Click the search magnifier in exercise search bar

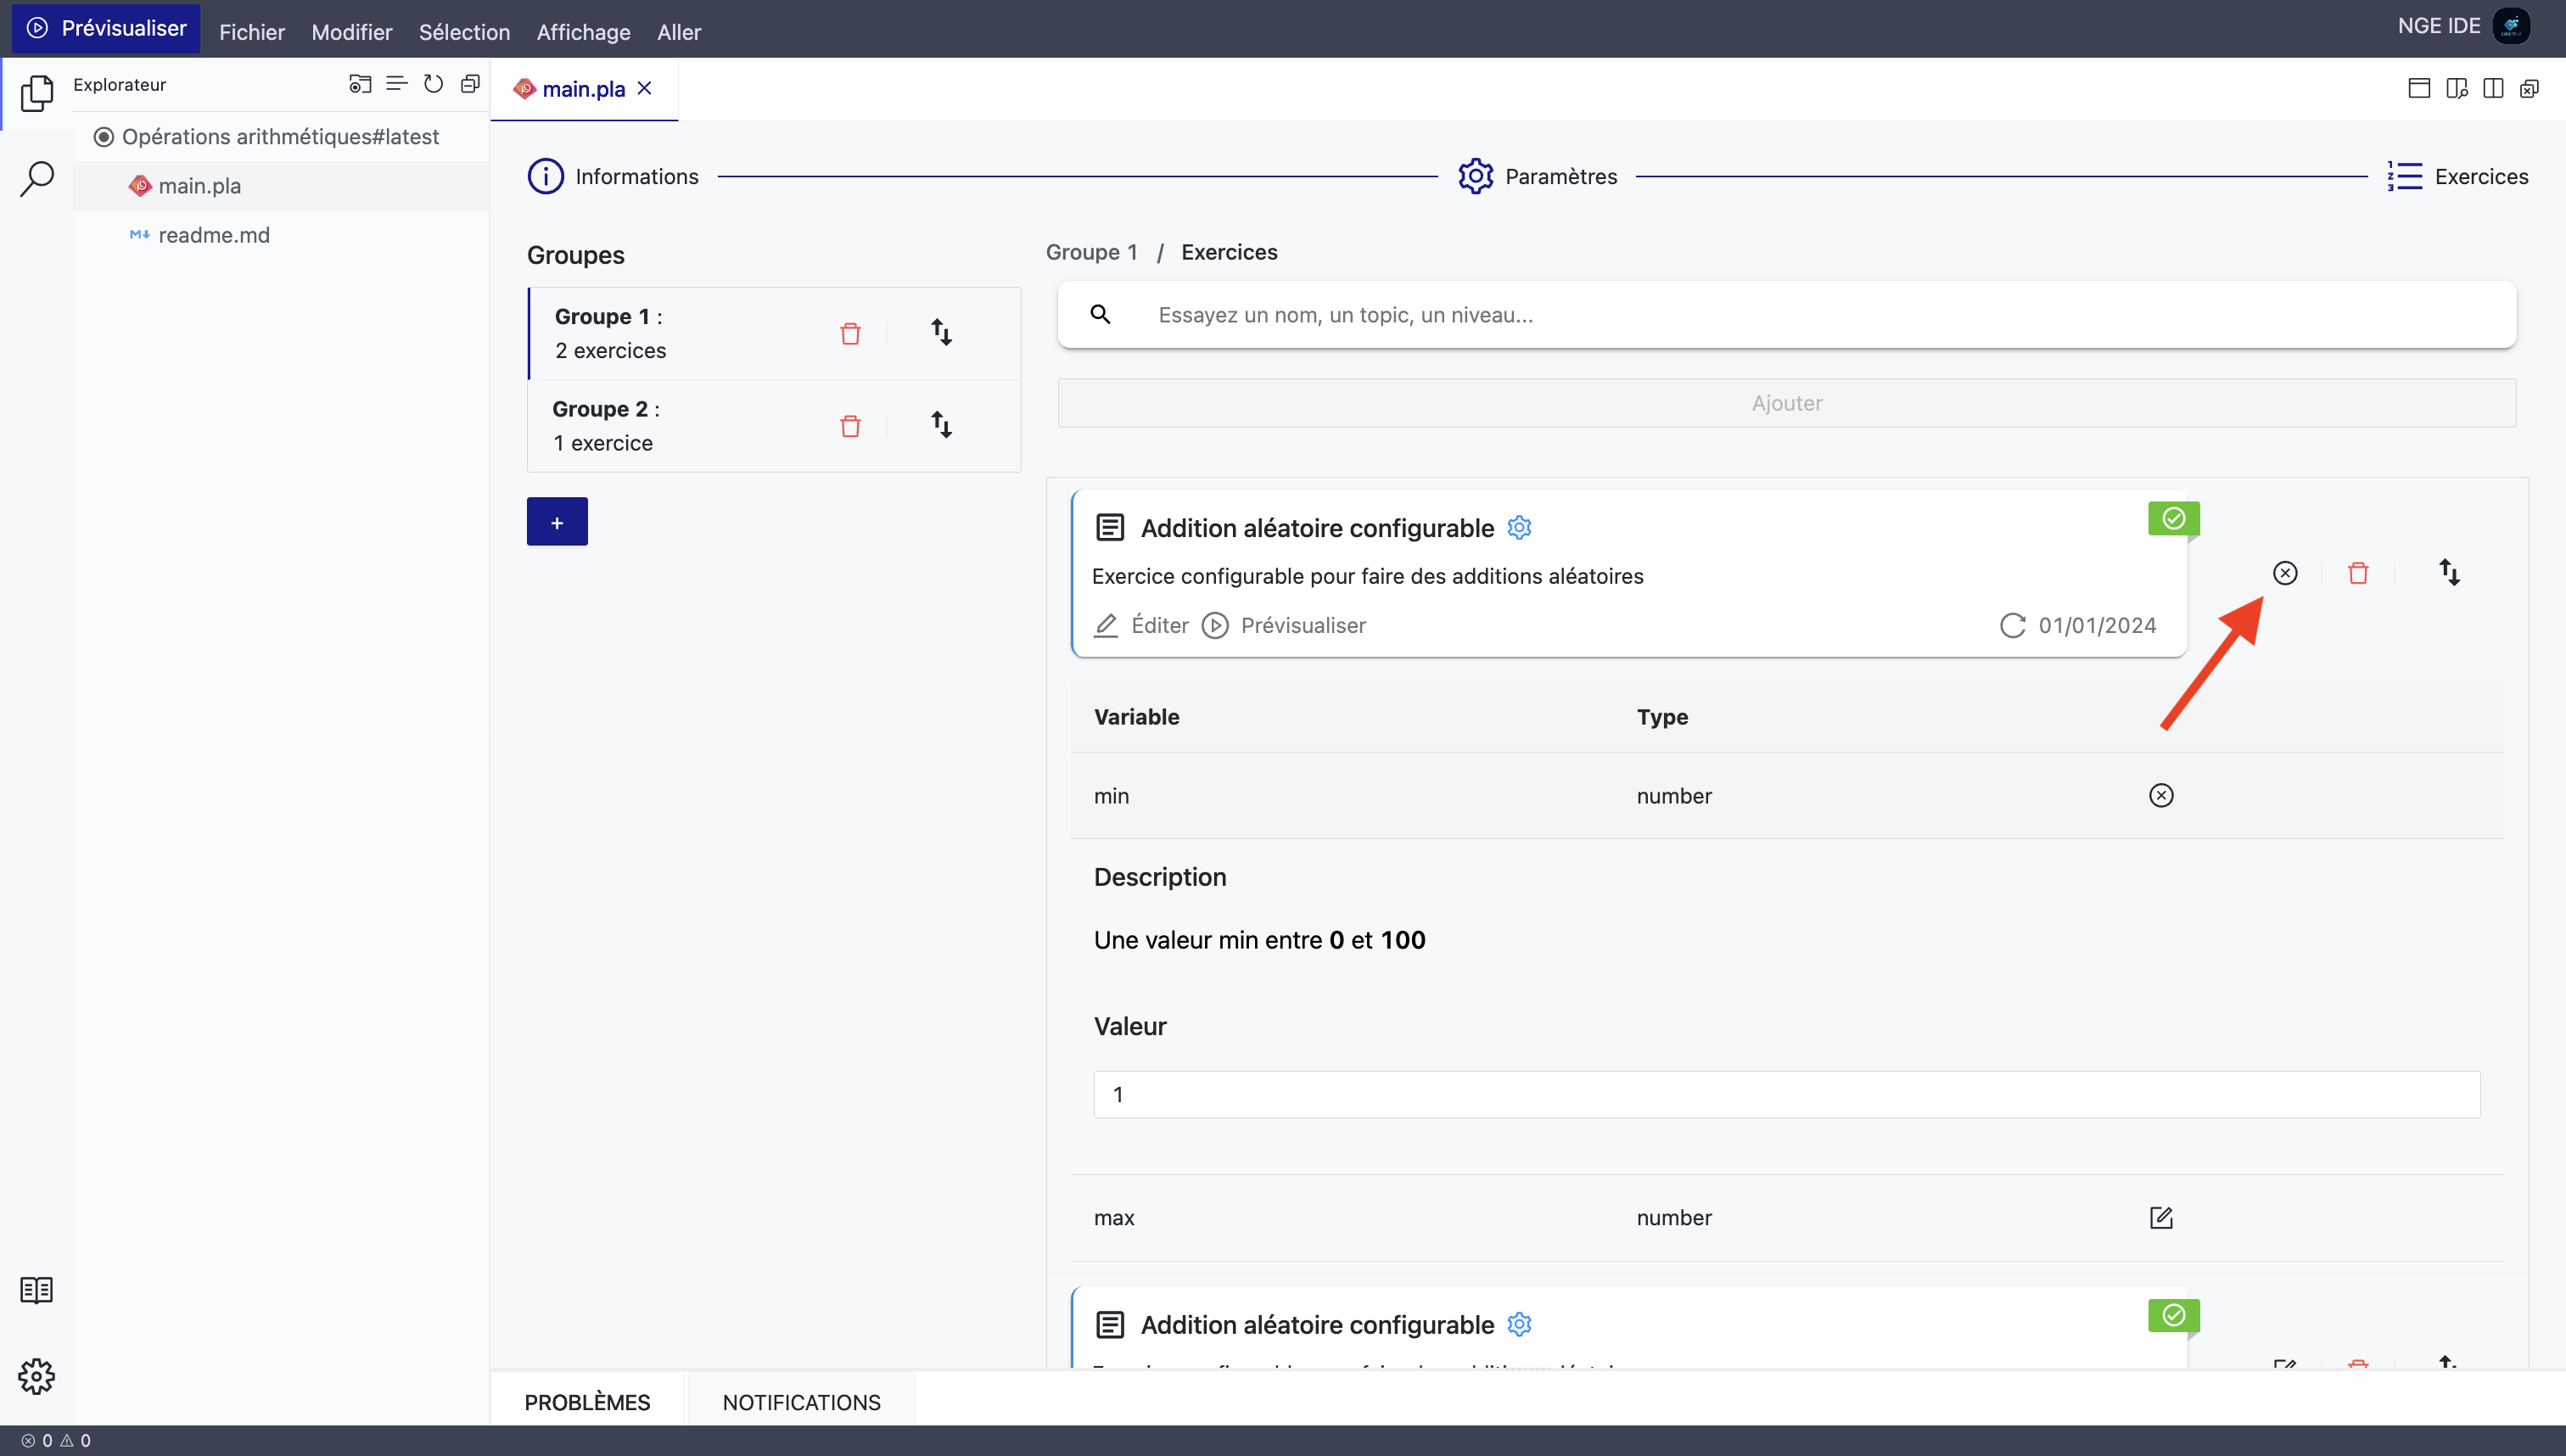pos(1100,315)
